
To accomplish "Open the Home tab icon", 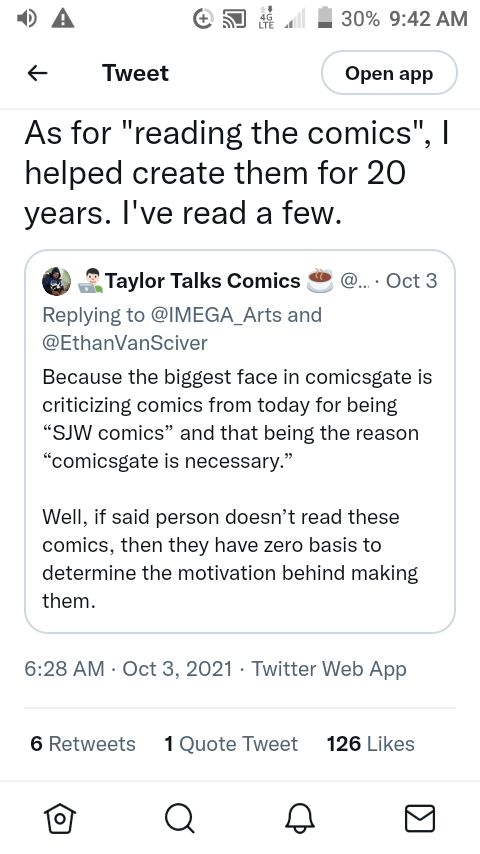I will point(60,818).
